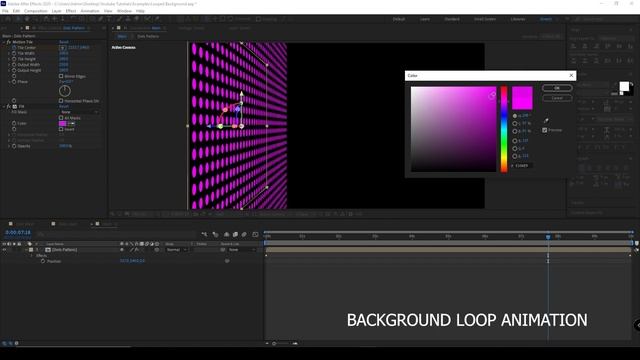Click the Position value in timeline
Screen dimensions: 640x360
pos(132,261)
